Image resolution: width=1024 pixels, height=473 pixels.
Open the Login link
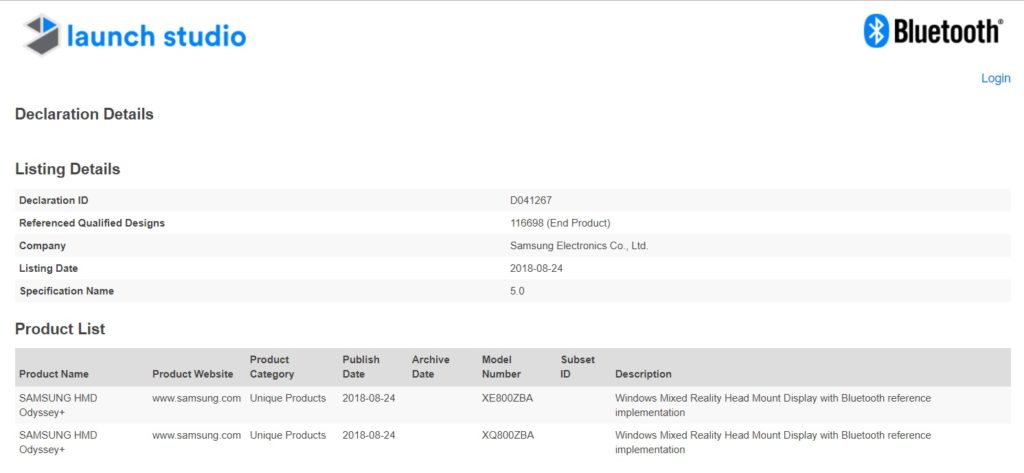[x=995, y=78]
